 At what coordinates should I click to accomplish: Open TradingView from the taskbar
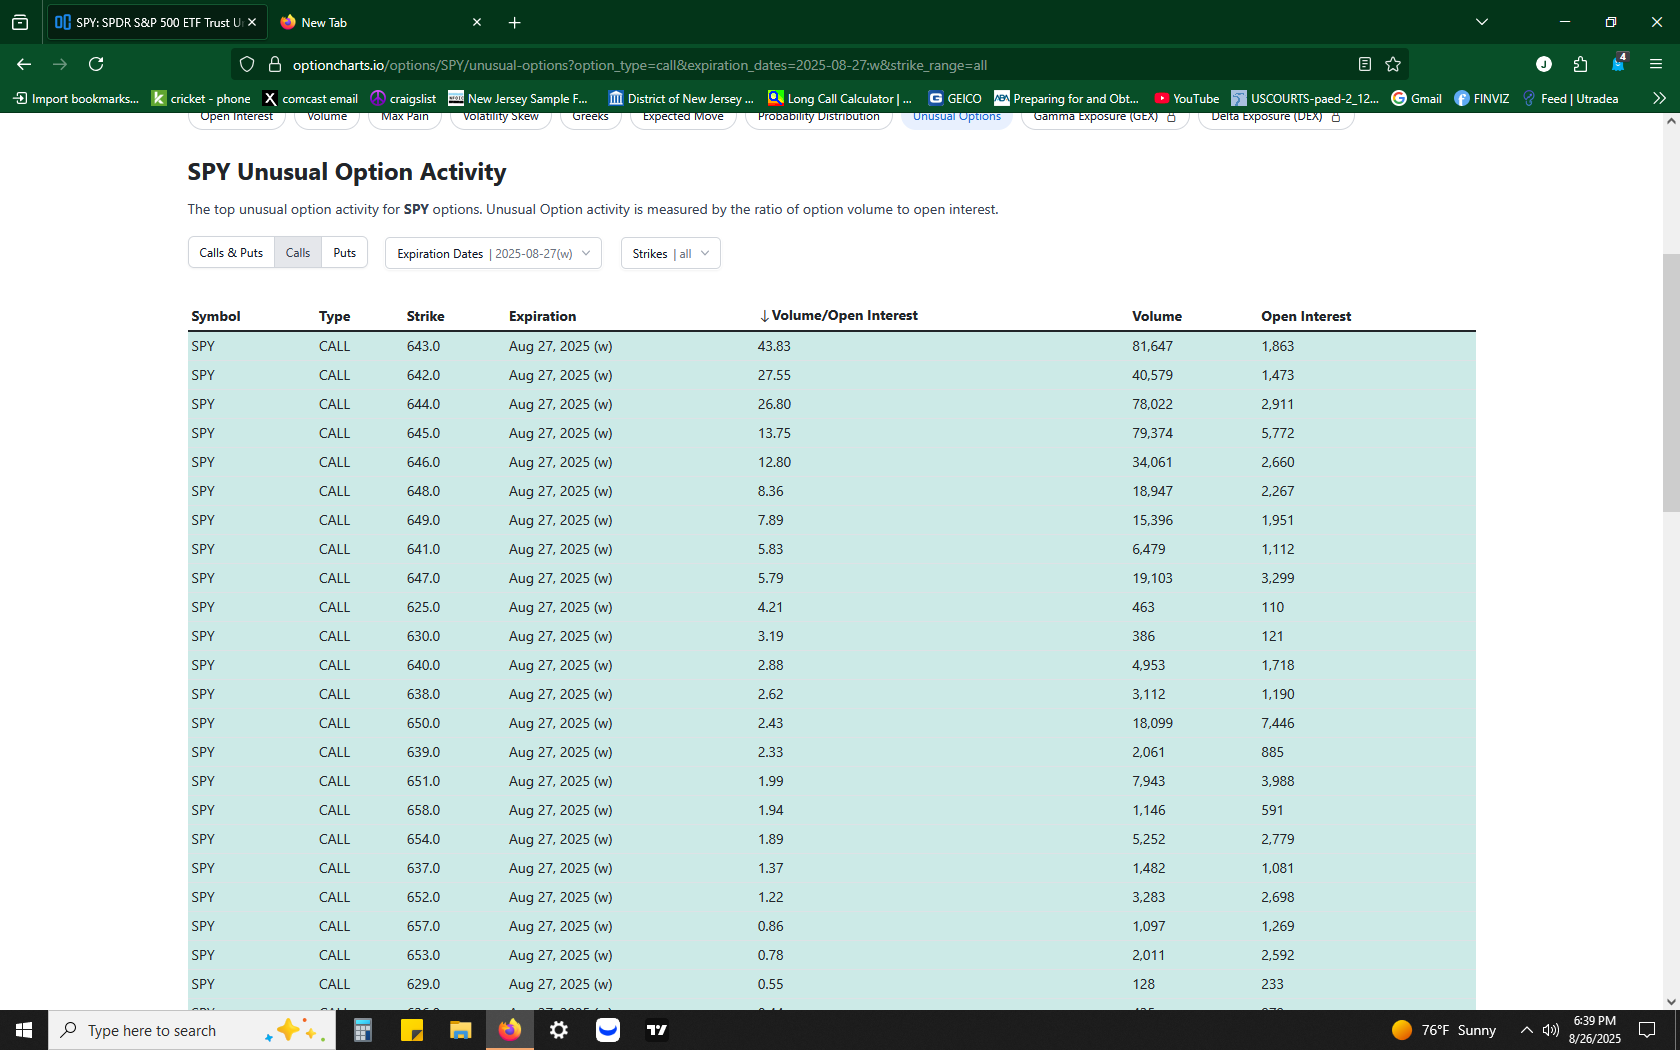(657, 1030)
